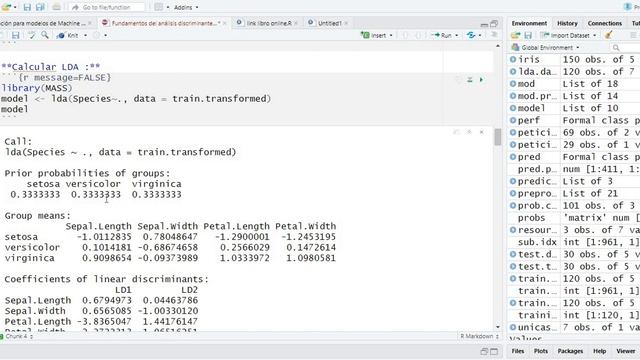The image size is (640, 360).
Task: Expand the perf object in Environment
Action: (x=513, y=120)
